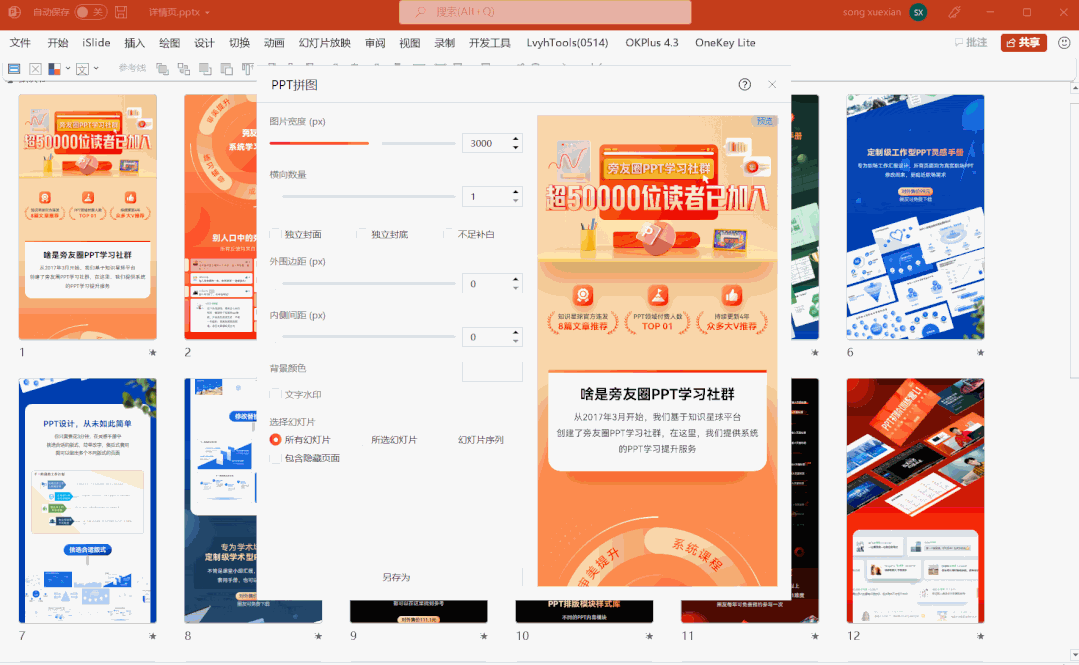This screenshot has width=1079, height=665.
Task: Expand the fill color dropdown on the toolbar
Action: 67,67
